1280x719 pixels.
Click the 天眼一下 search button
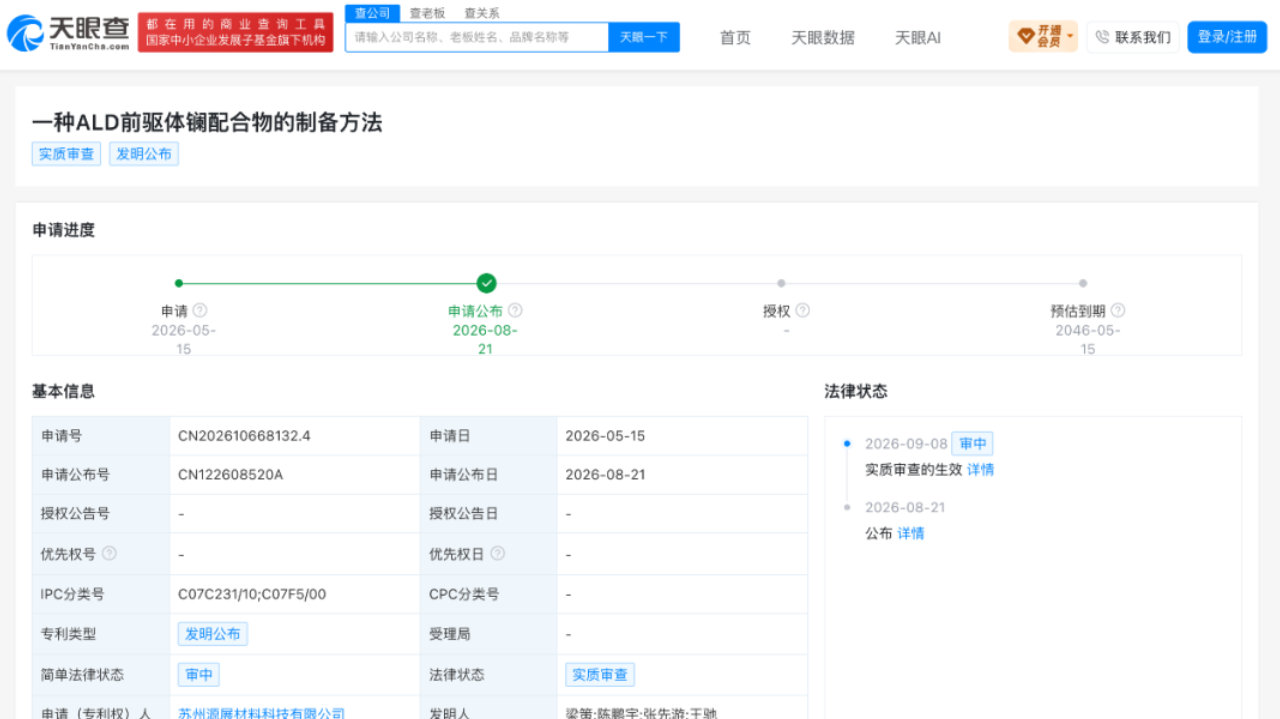(644, 37)
